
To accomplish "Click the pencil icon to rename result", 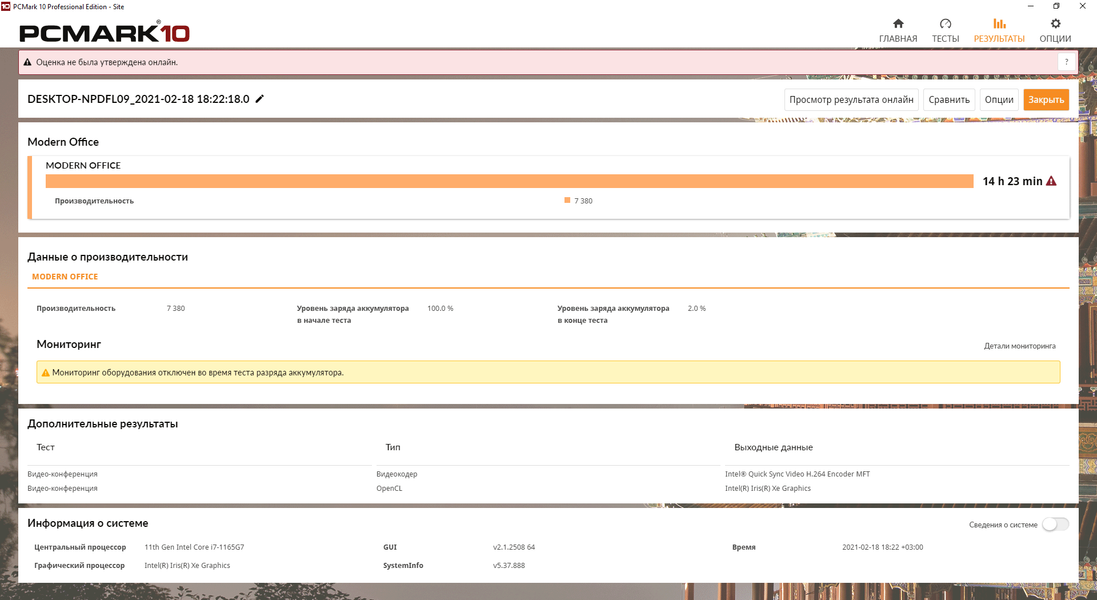I will [x=260, y=99].
